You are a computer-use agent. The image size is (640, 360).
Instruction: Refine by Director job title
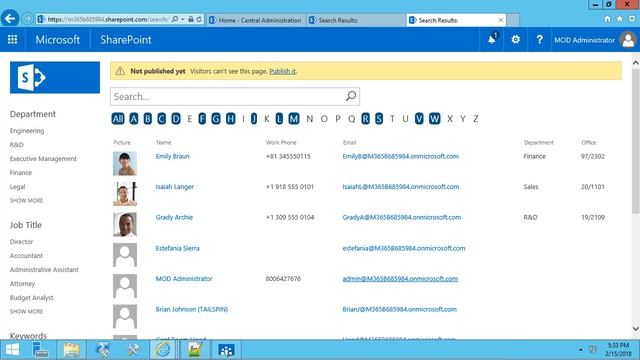(x=22, y=242)
